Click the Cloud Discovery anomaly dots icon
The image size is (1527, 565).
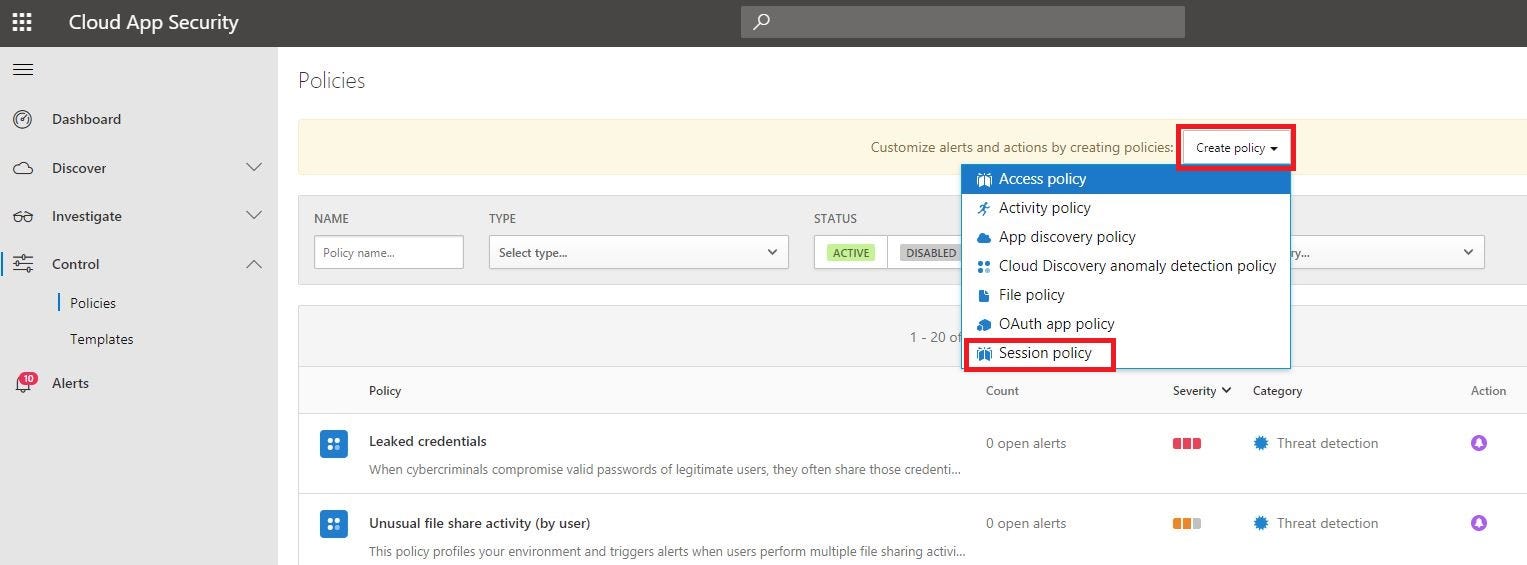click(984, 266)
